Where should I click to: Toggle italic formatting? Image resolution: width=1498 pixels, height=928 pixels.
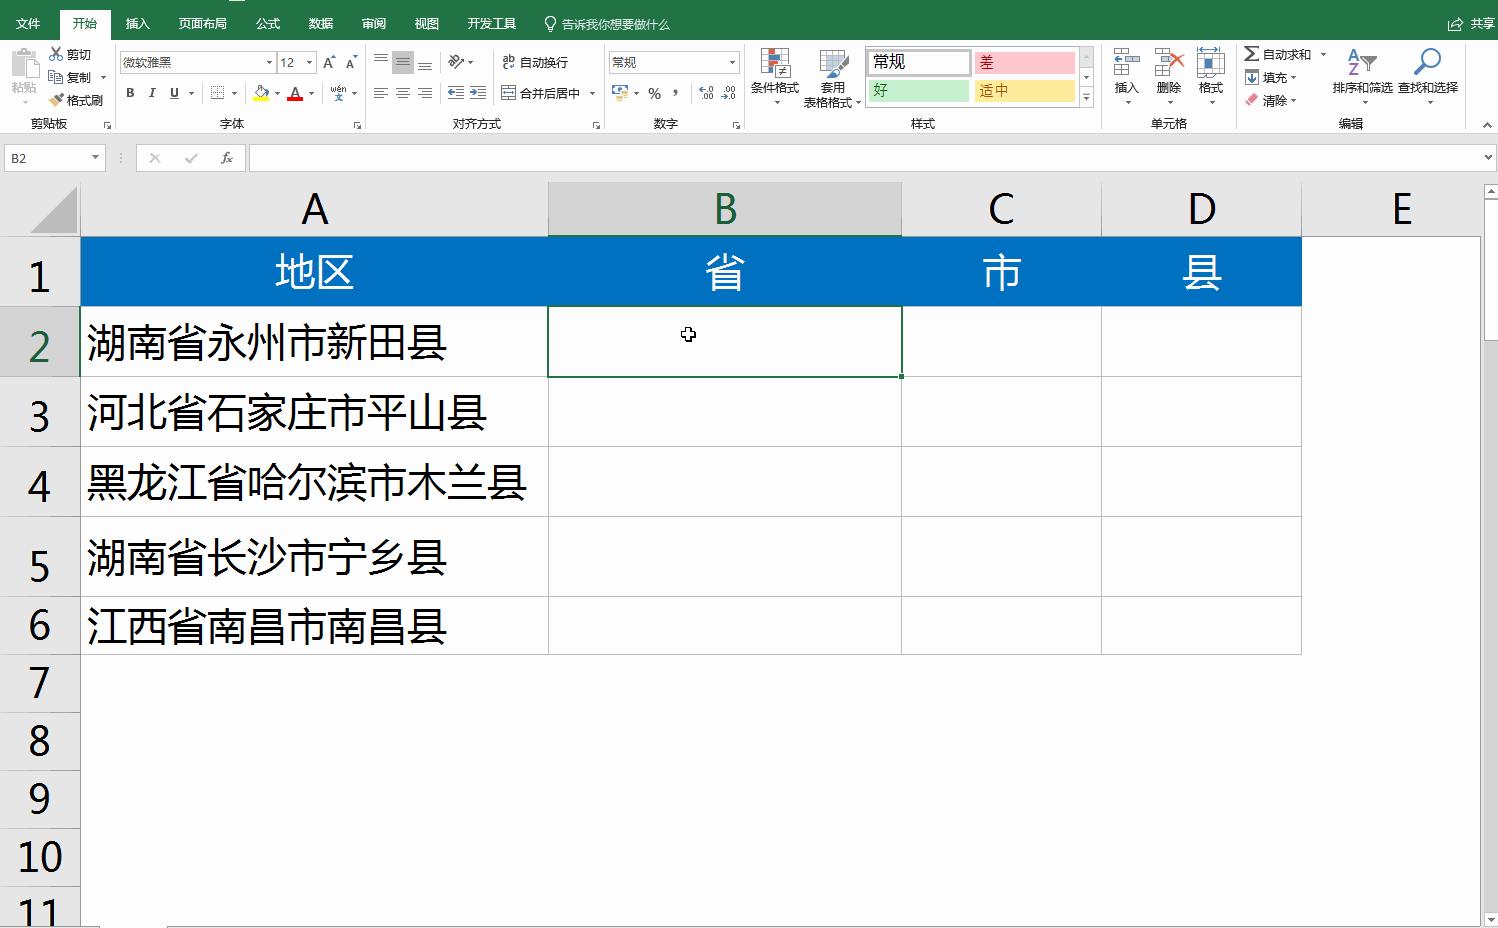pyautogui.click(x=151, y=93)
